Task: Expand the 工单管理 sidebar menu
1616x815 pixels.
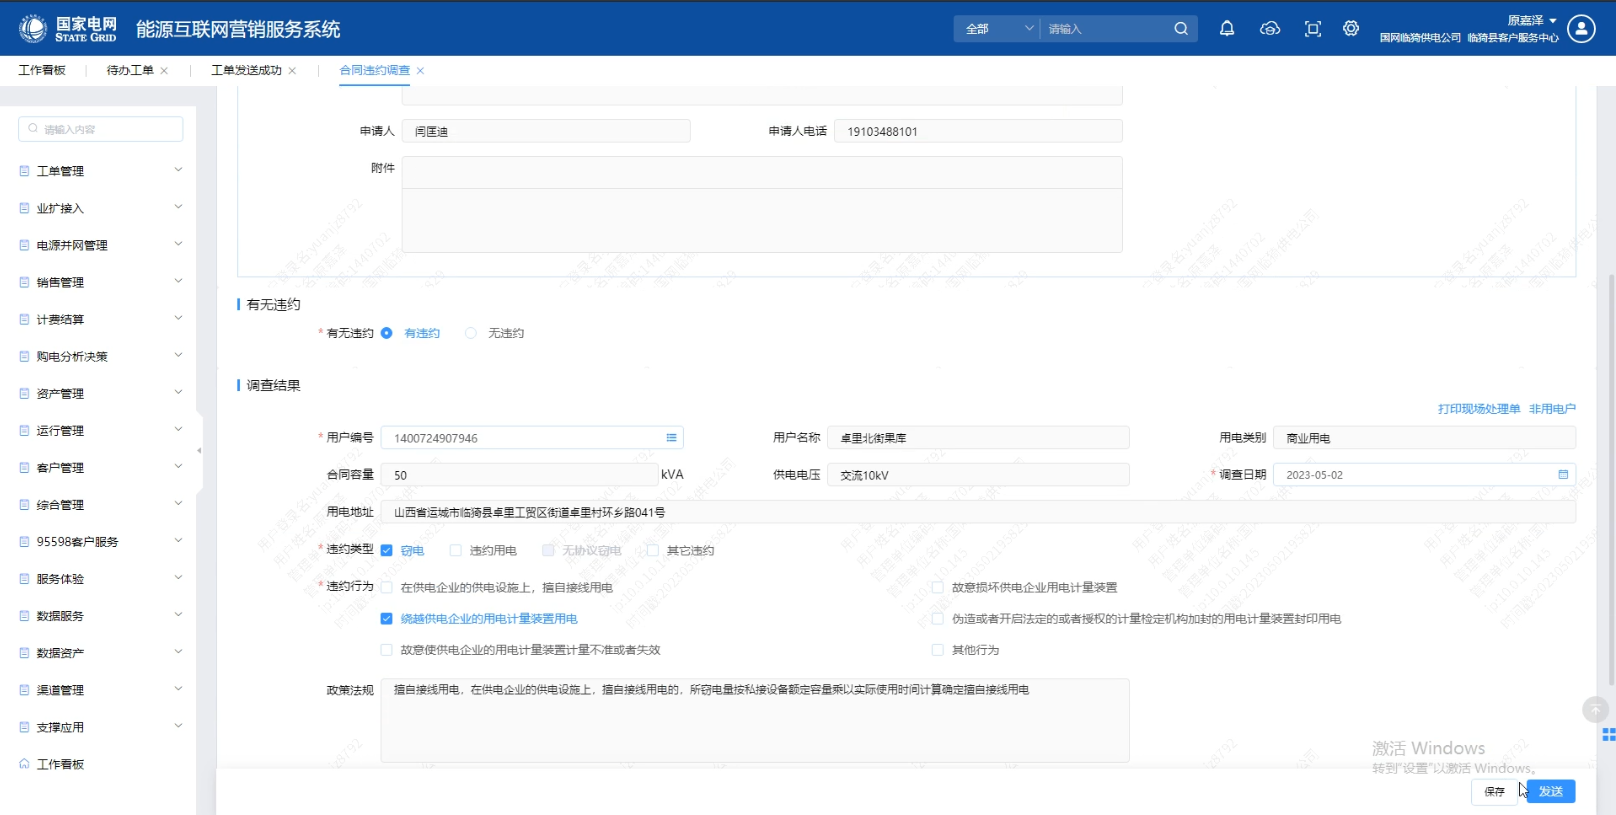Action: (100, 171)
